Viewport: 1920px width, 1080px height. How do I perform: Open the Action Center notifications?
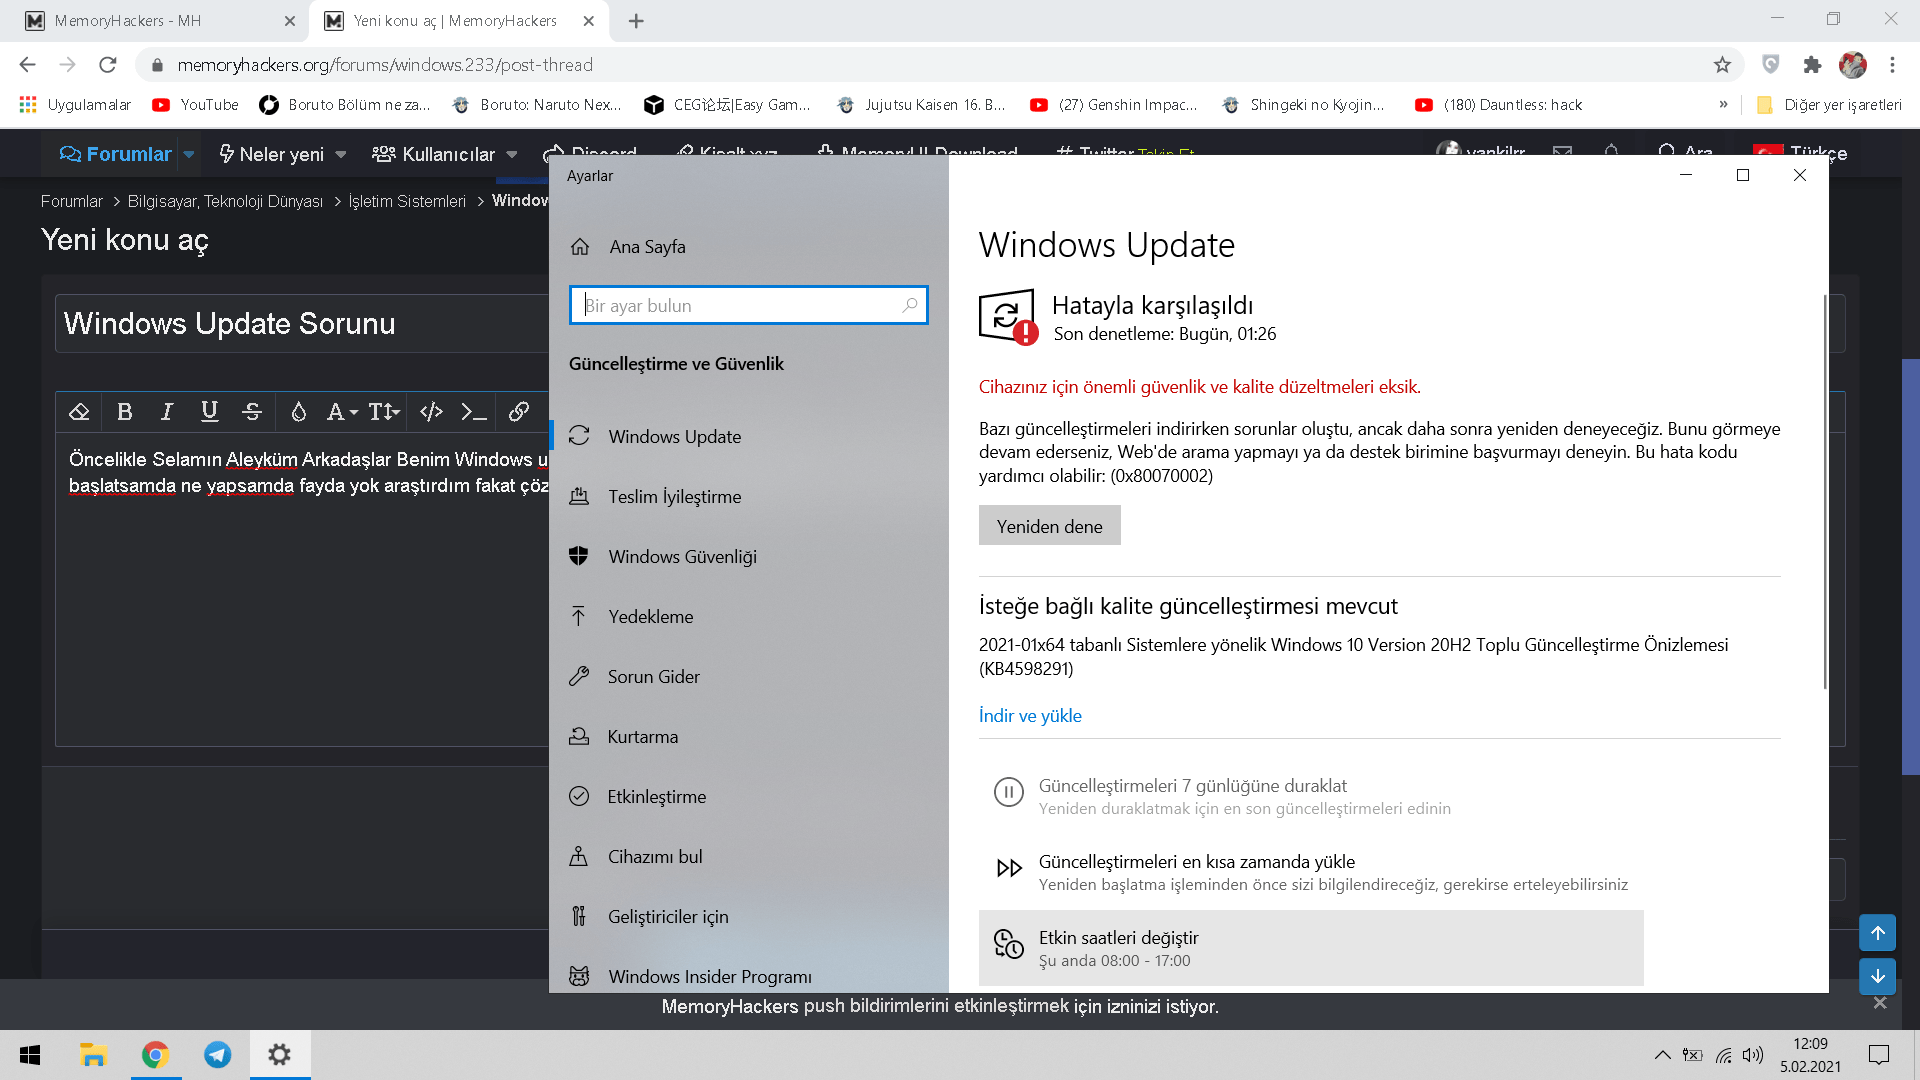[x=1879, y=1055]
